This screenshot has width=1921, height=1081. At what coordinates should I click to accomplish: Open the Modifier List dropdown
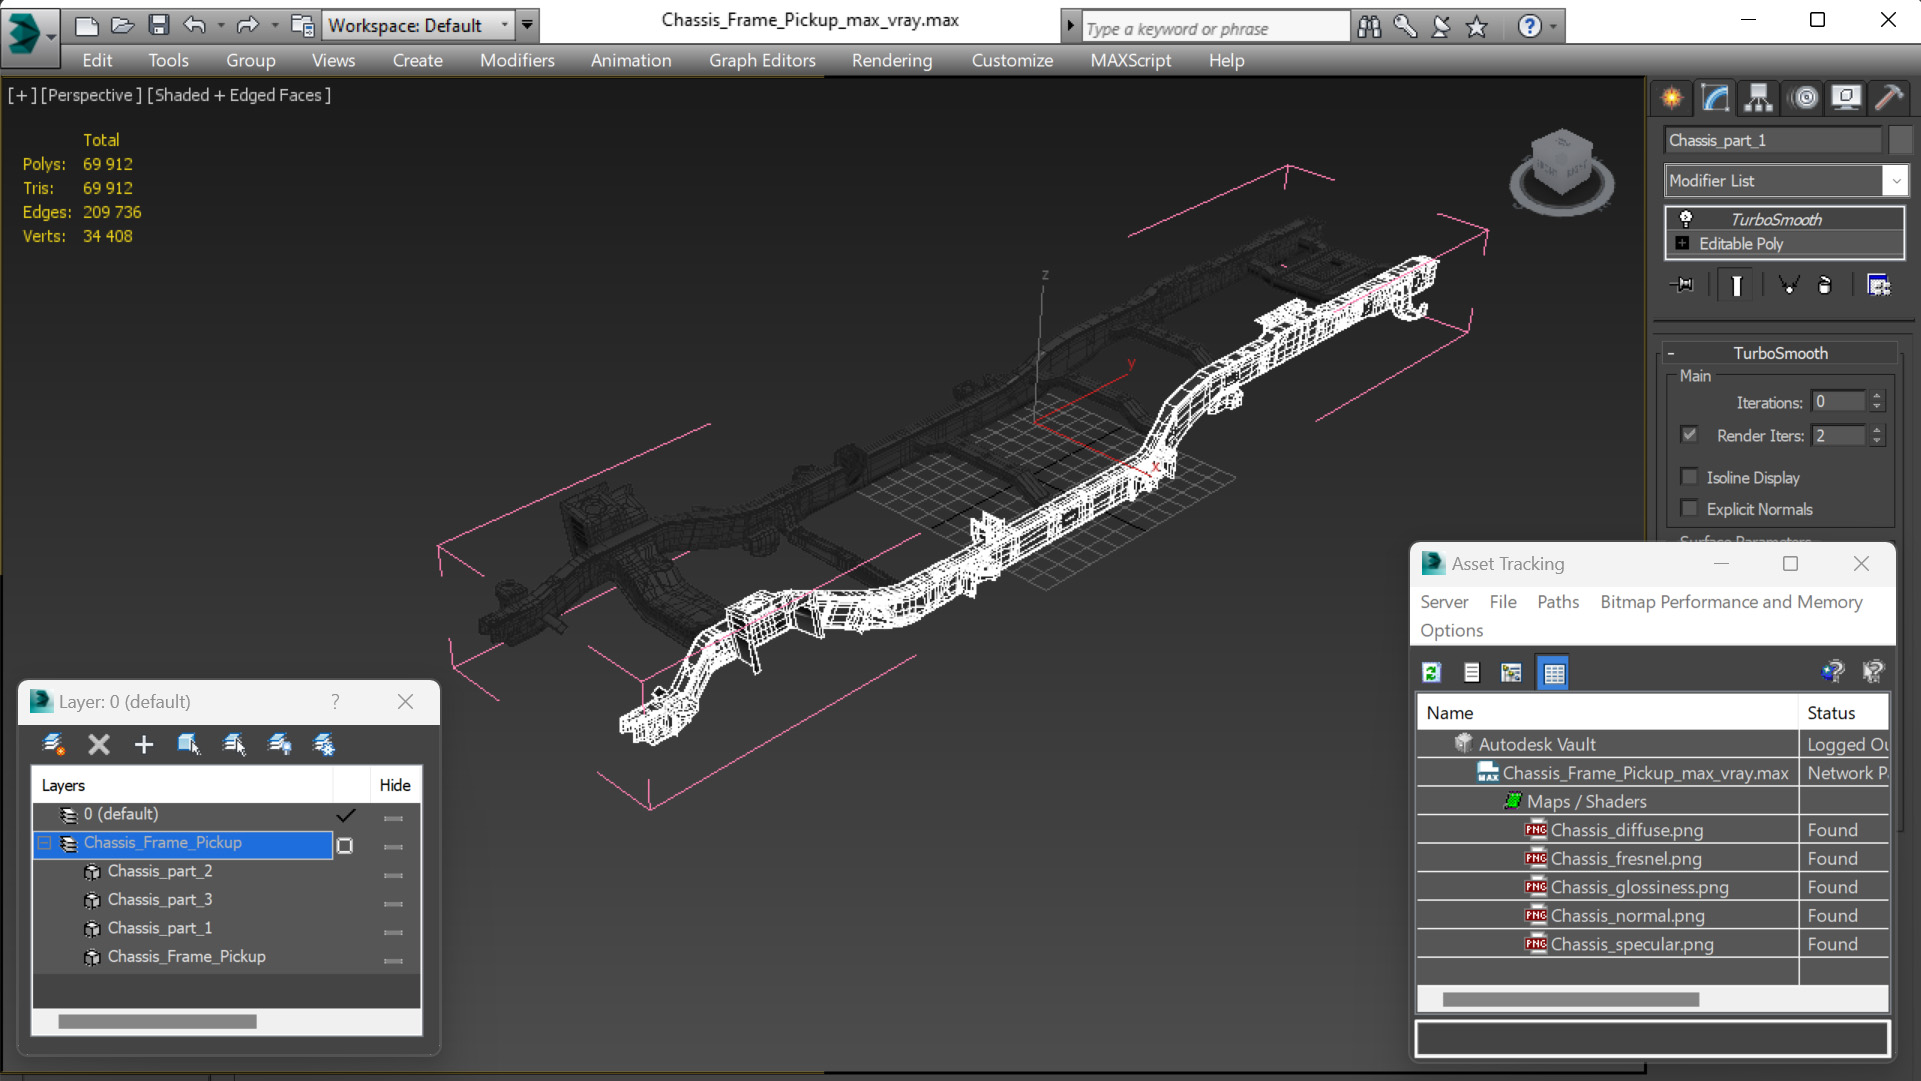[1895, 181]
